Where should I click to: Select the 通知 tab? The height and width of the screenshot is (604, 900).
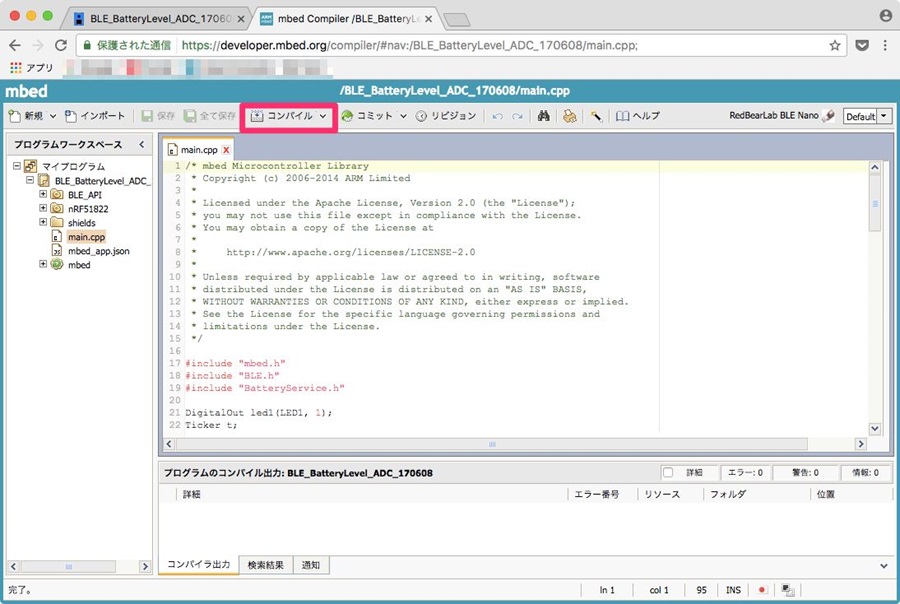tap(311, 565)
